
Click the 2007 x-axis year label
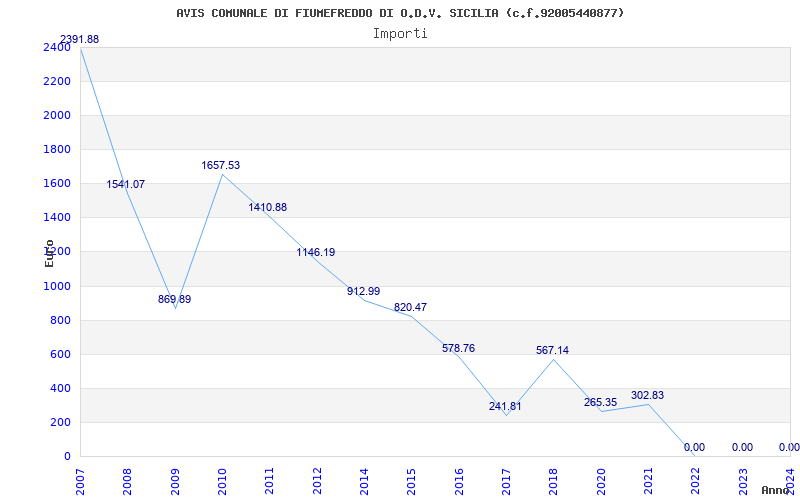80,481
